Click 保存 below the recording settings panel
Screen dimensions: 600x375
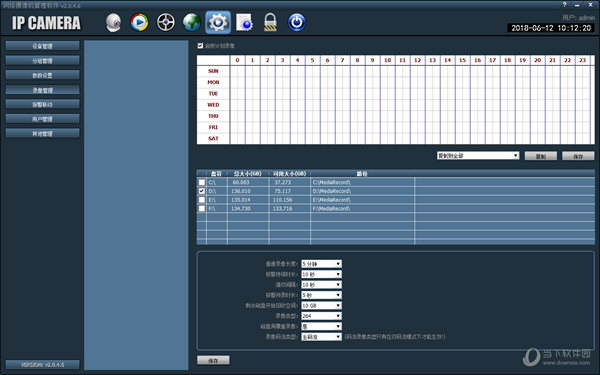coord(213,360)
